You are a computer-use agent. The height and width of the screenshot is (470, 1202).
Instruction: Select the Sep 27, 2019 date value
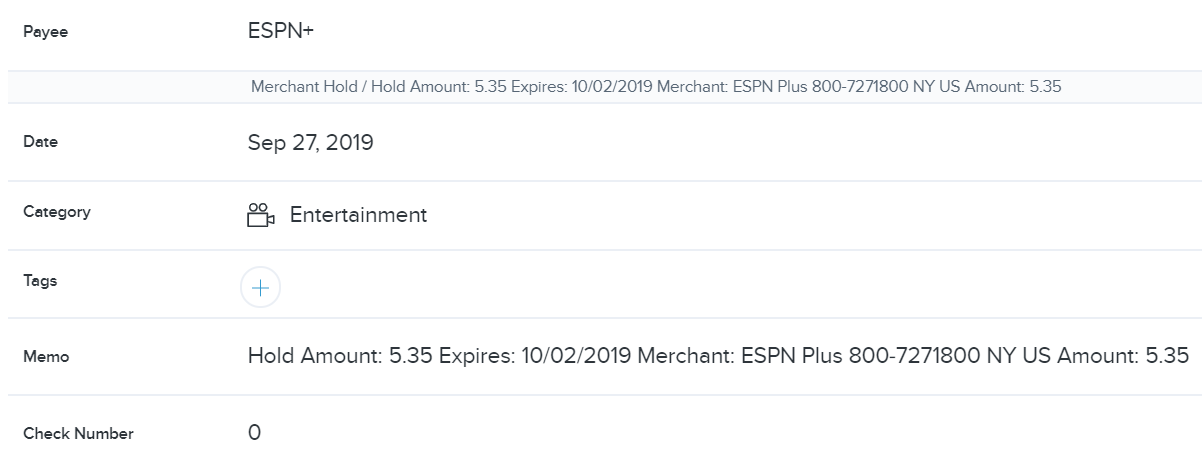(310, 143)
